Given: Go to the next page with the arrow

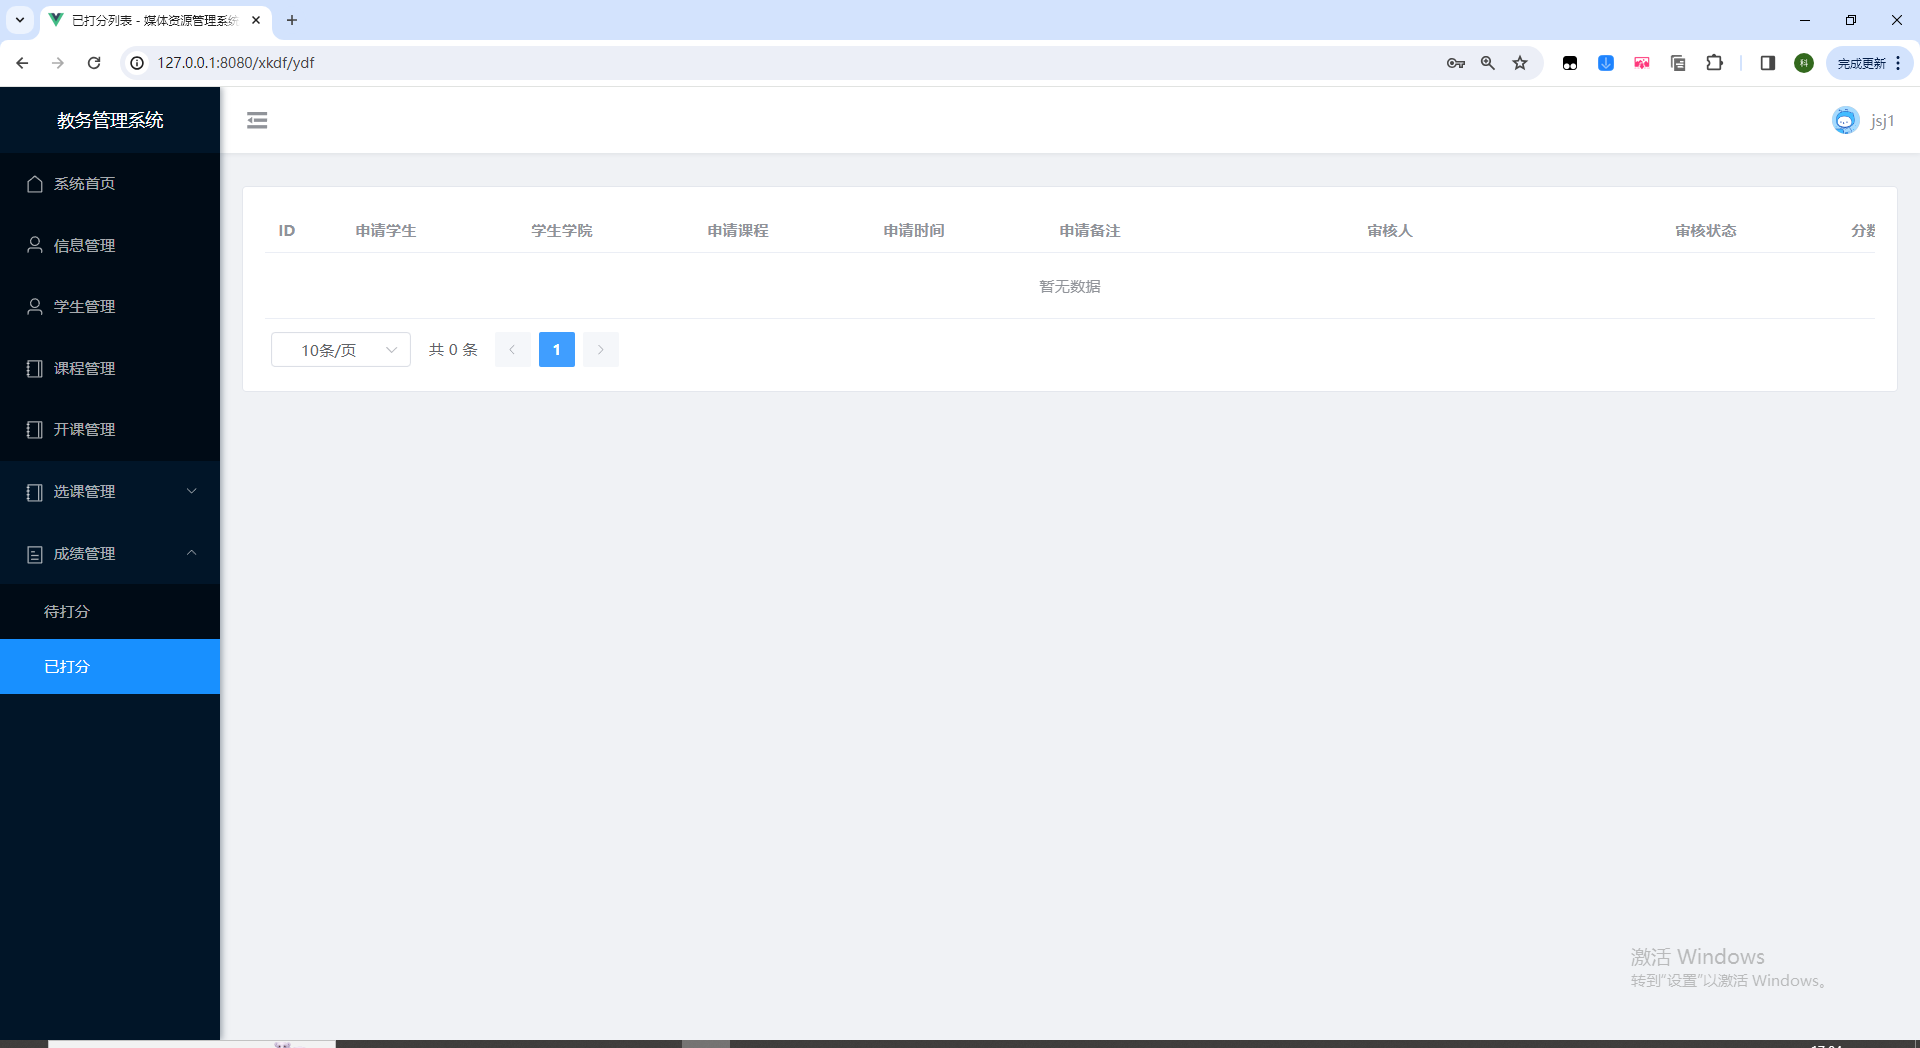Looking at the screenshot, I should coord(600,349).
